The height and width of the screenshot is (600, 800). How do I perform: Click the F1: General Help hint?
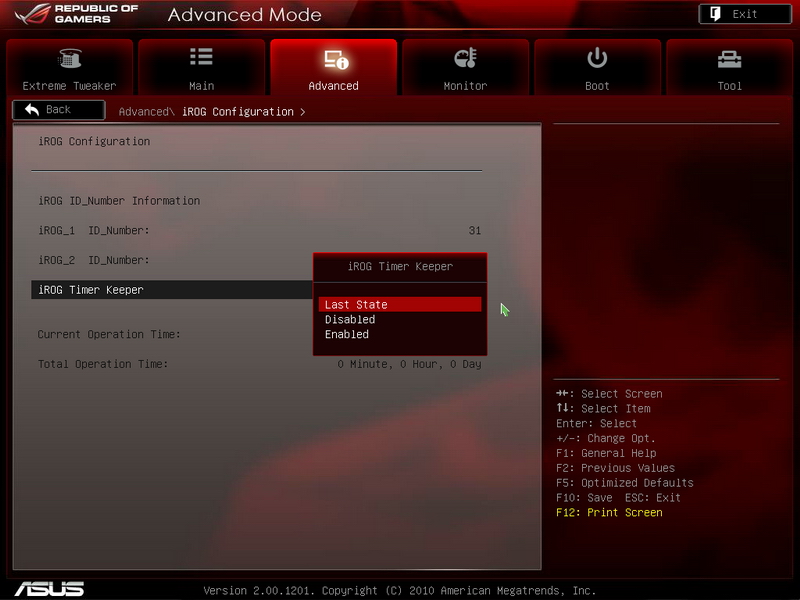606,454
